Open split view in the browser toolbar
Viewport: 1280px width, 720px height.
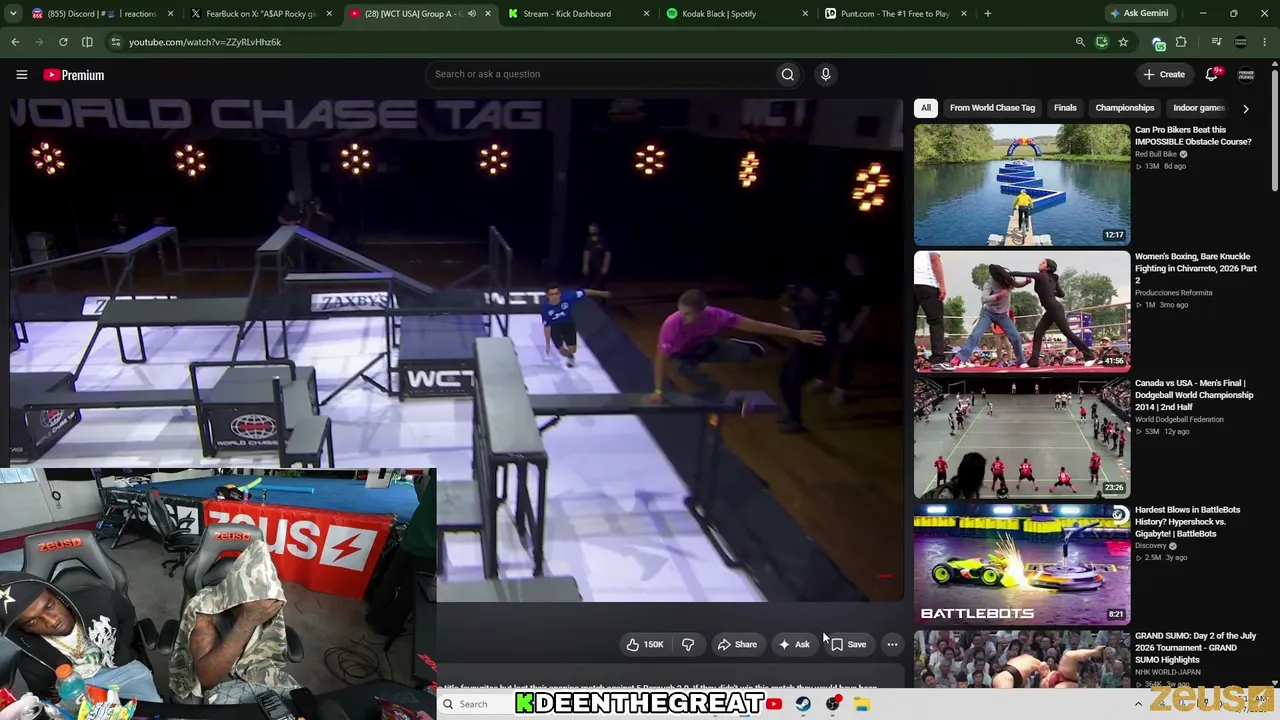[x=87, y=42]
